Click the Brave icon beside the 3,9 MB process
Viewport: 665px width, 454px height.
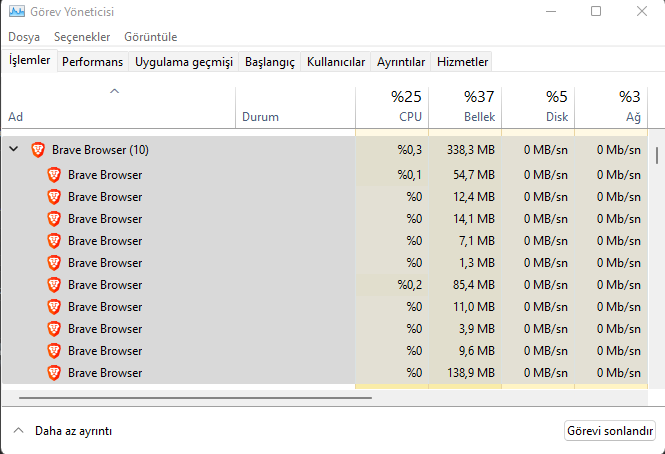tap(54, 329)
